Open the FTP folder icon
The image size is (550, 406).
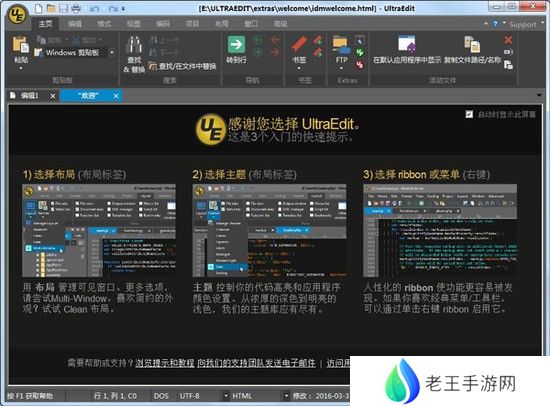341,44
